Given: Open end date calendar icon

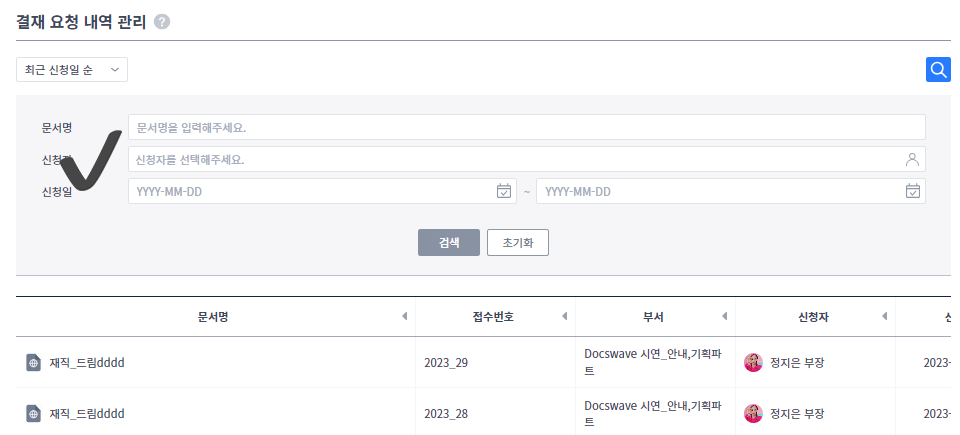Looking at the screenshot, I should pos(913,191).
